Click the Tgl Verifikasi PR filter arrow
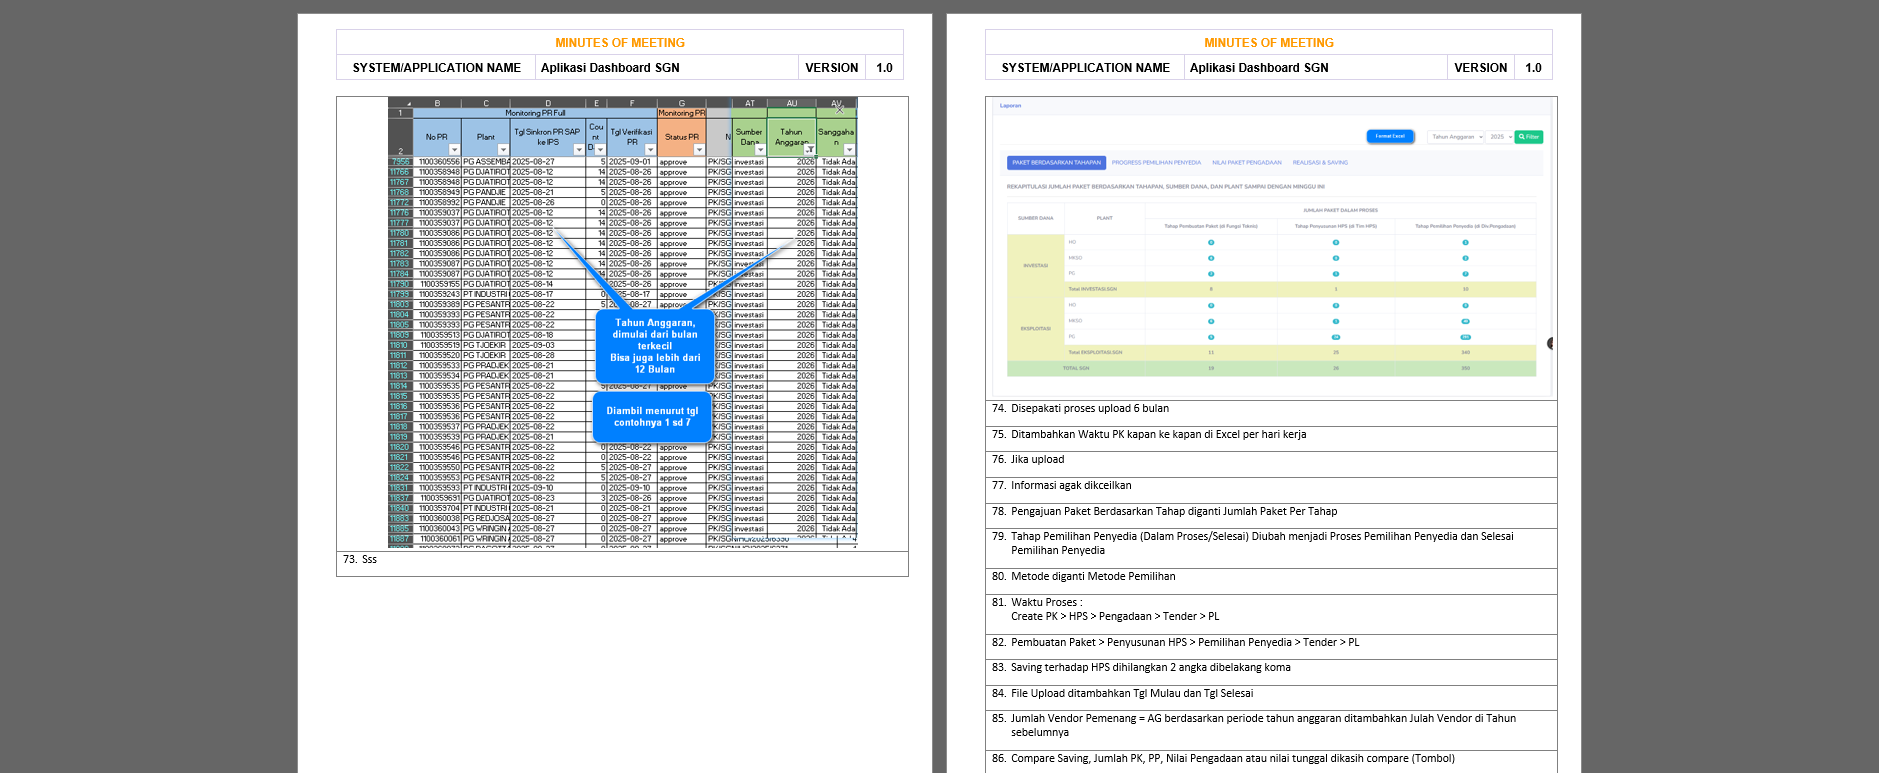The image size is (1879, 773). (x=650, y=150)
